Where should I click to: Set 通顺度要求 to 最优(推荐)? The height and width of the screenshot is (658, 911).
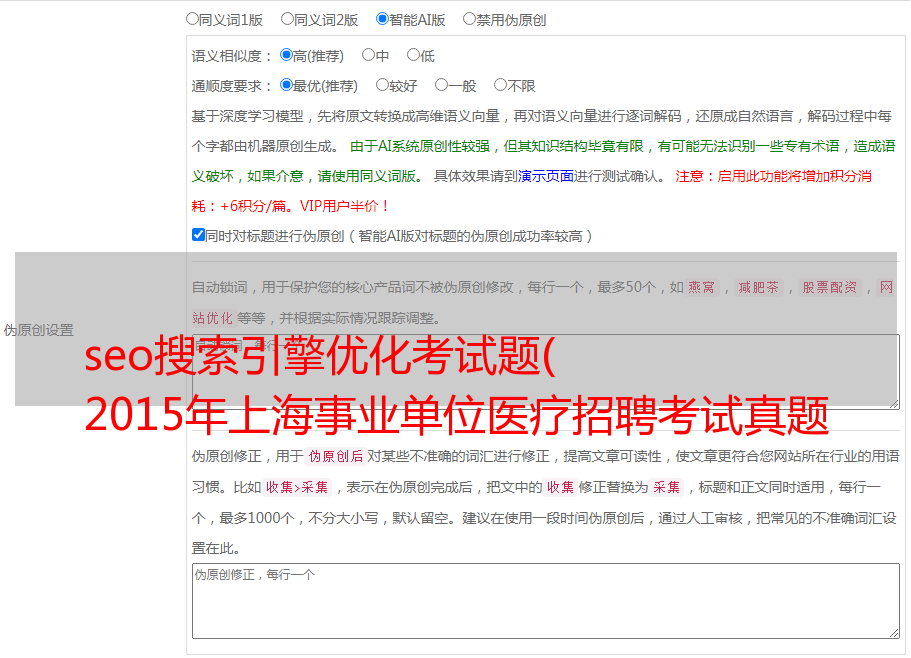[286, 85]
